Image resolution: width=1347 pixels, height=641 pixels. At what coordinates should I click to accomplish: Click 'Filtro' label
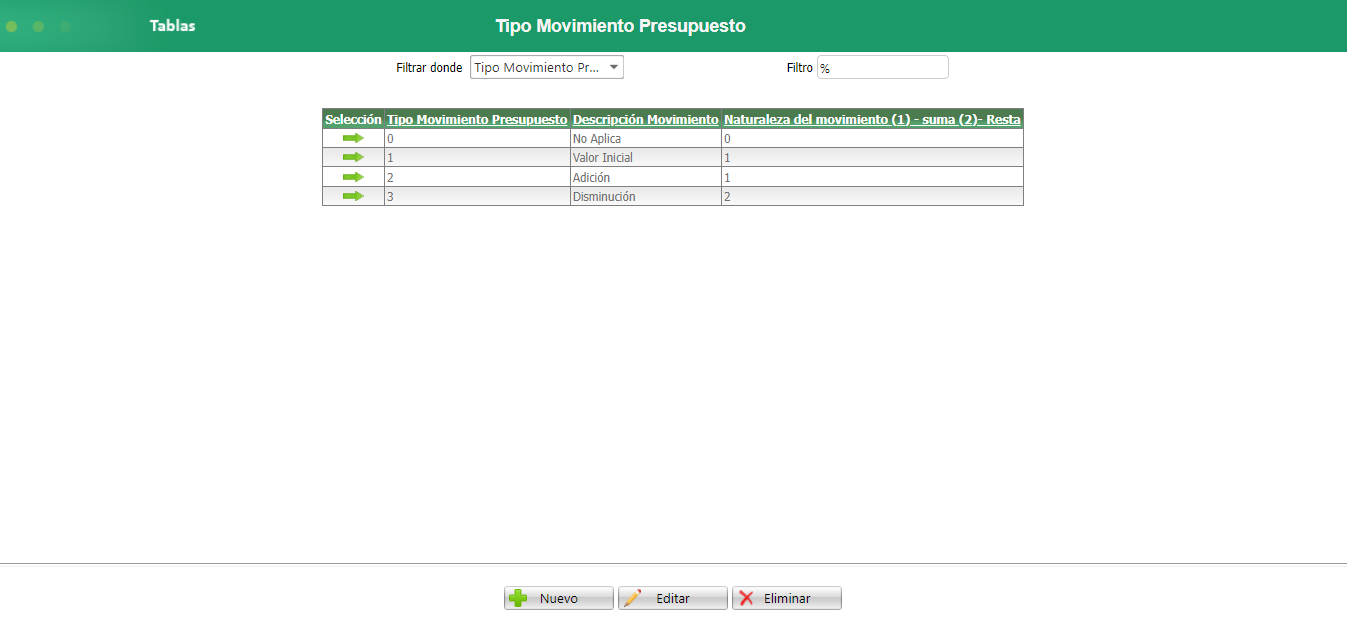tap(800, 68)
